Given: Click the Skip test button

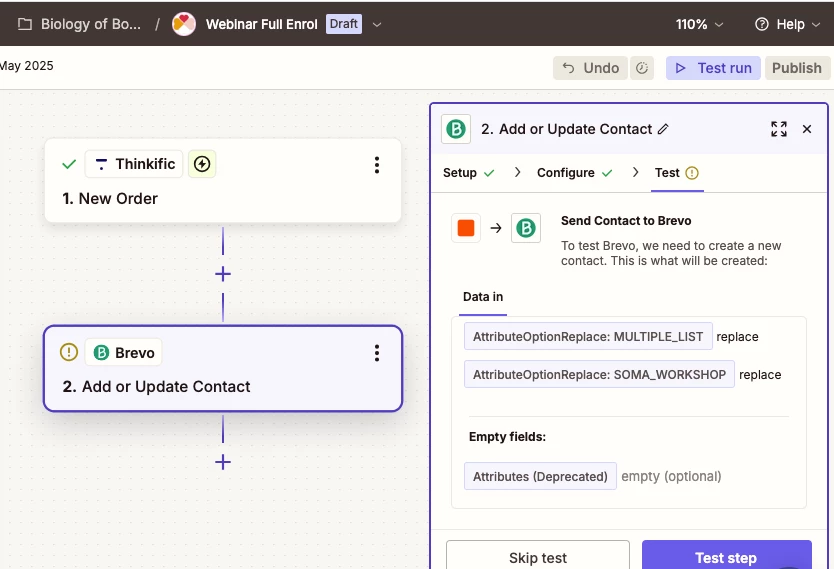Looking at the screenshot, I should pyautogui.click(x=538, y=556).
